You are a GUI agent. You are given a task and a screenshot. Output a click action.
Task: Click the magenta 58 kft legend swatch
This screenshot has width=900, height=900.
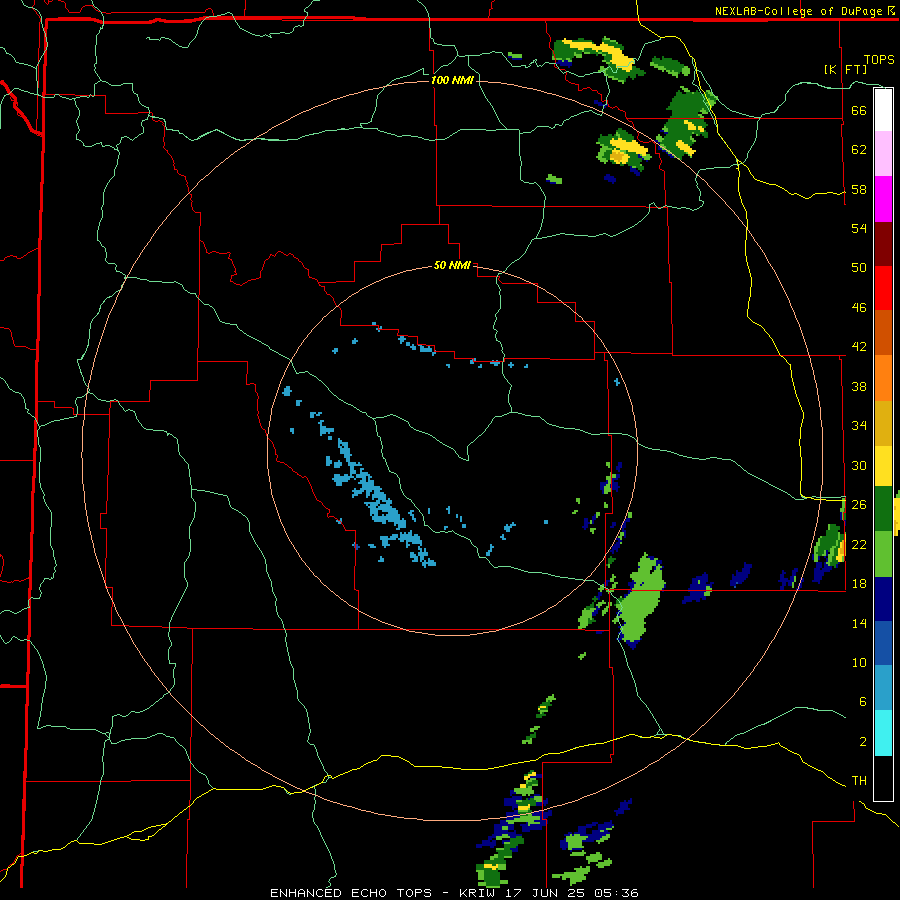click(883, 199)
